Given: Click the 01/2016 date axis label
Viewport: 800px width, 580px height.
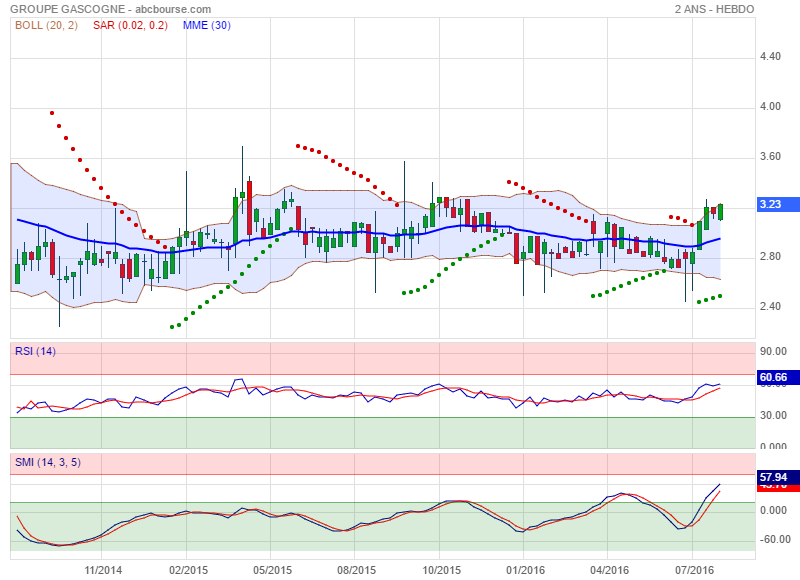Looking at the screenshot, I should point(526,570).
